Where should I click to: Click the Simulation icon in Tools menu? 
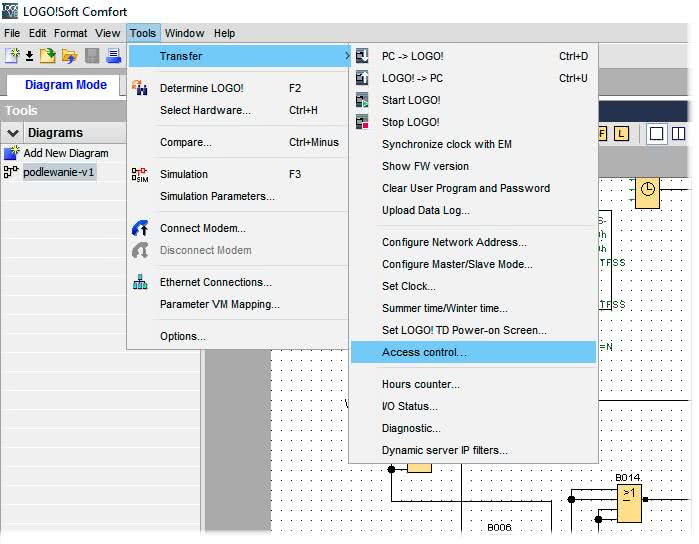(x=140, y=174)
